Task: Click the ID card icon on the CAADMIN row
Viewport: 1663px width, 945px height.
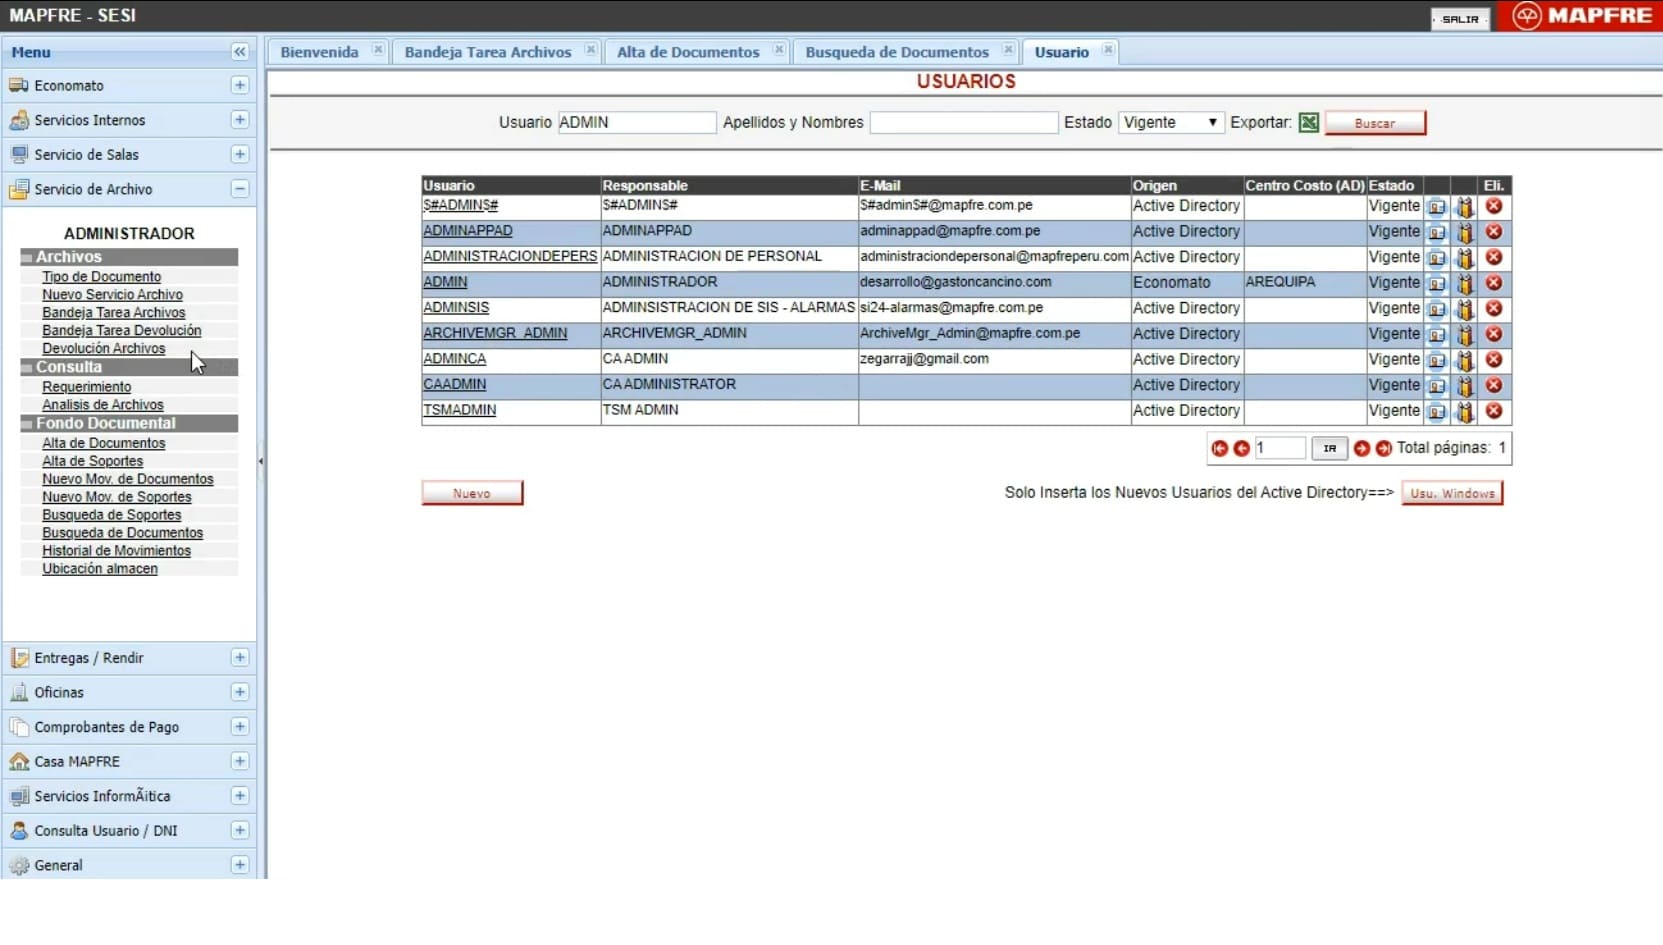Action: tap(1437, 385)
